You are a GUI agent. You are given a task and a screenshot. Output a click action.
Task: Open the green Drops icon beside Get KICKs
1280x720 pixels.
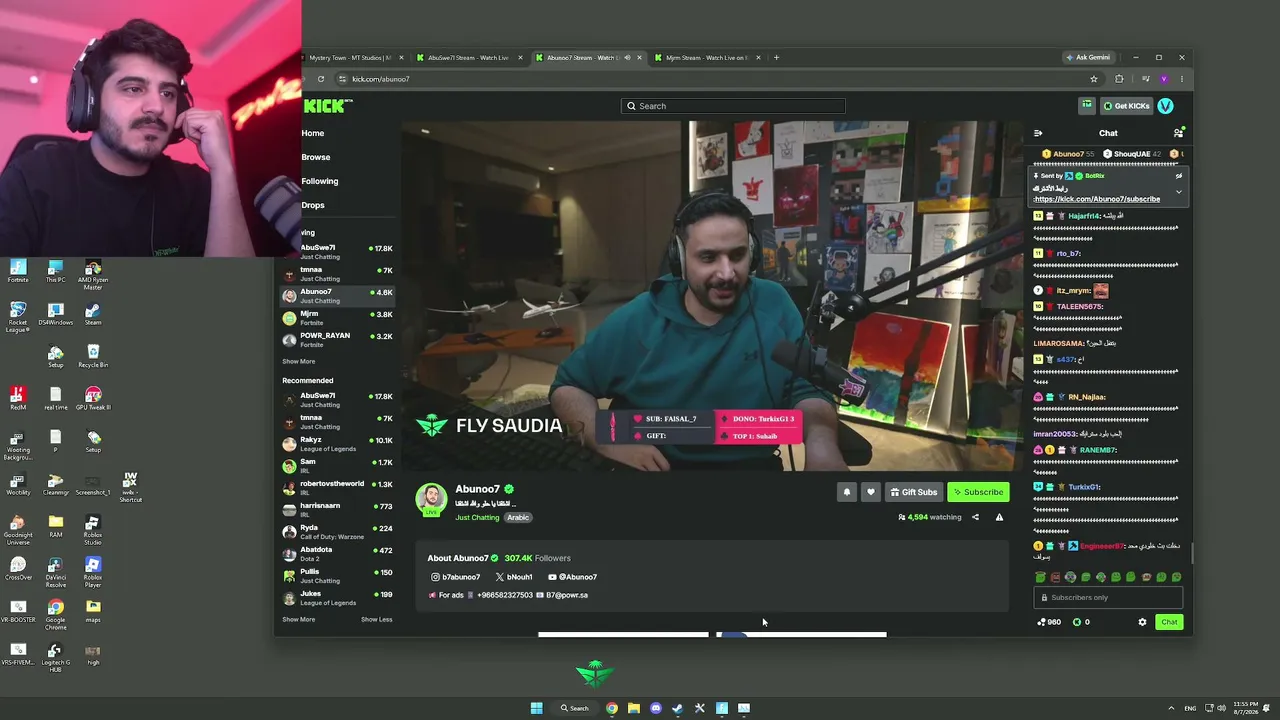pos(1087,105)
